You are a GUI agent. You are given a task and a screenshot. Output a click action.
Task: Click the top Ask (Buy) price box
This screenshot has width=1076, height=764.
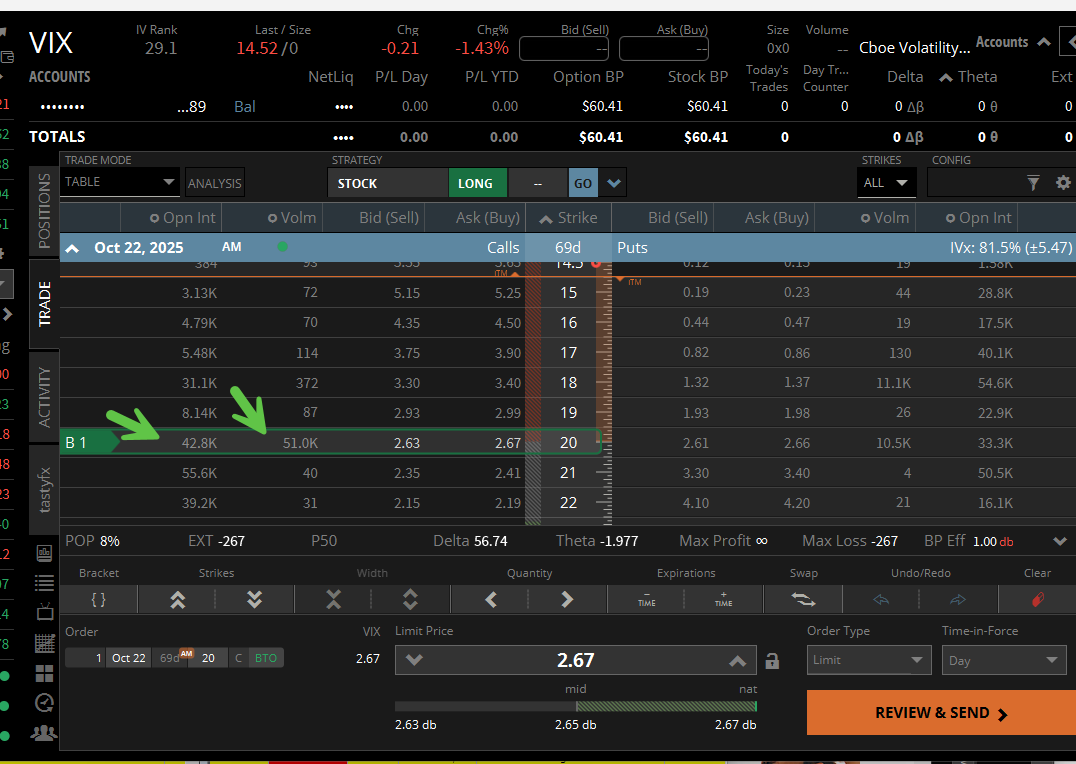pyautogui.click(x=664, y=49)
